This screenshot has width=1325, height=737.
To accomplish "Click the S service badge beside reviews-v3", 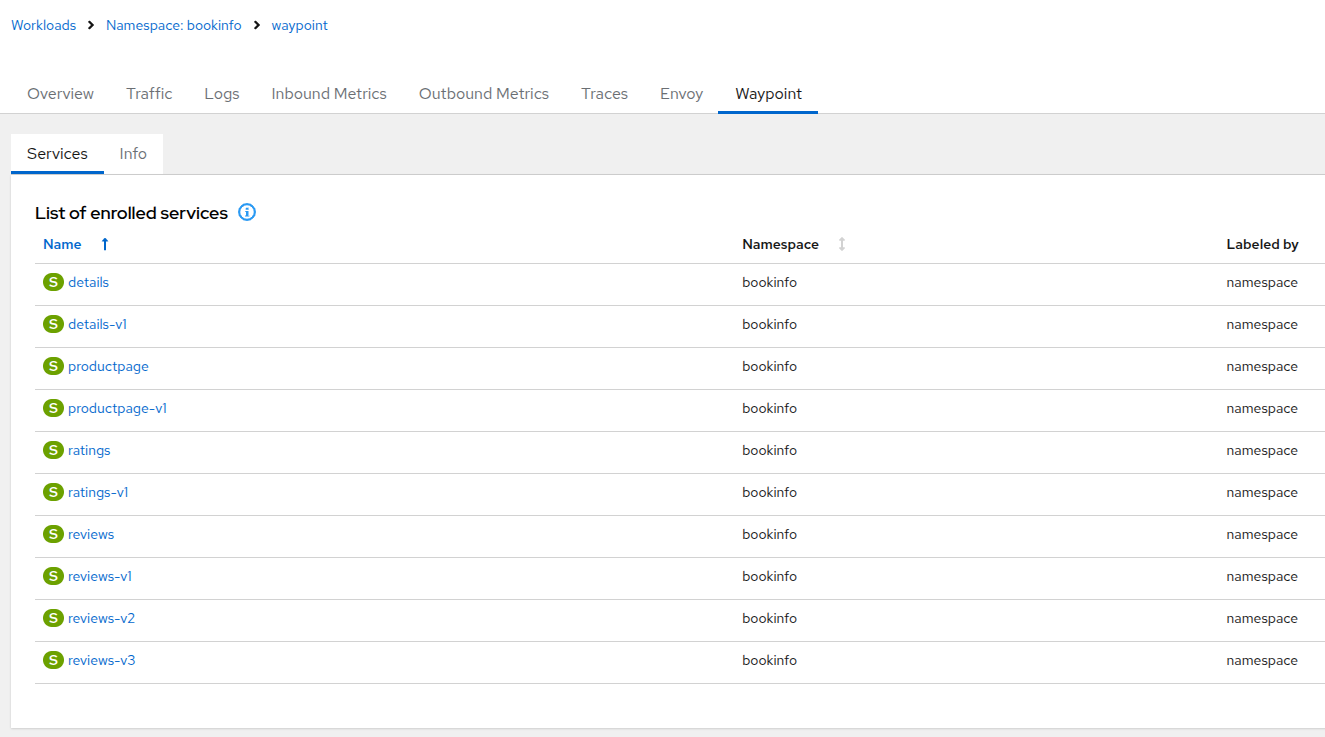I will click(53, 660).
